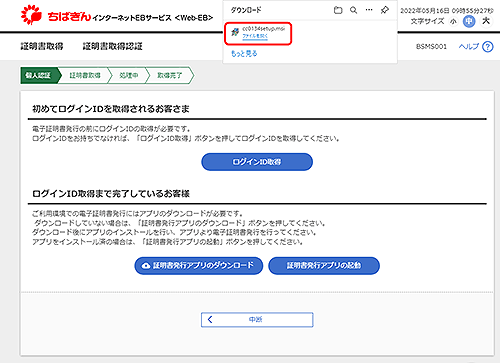Click heading ログインID取得まで完了しているお客様
Screen dimensions: 500x363
pyautogui.click(x=111, y=194)
